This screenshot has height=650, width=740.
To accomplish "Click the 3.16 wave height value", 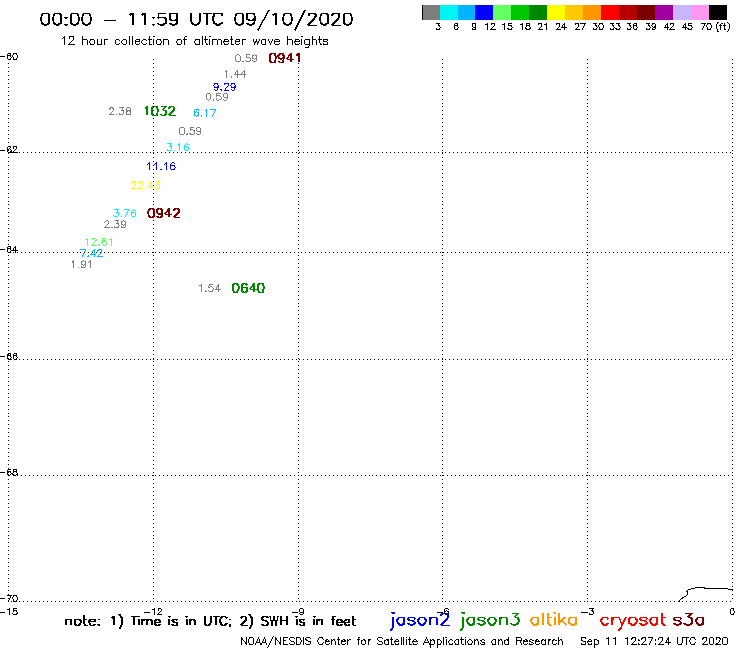I will click(178, 147).
